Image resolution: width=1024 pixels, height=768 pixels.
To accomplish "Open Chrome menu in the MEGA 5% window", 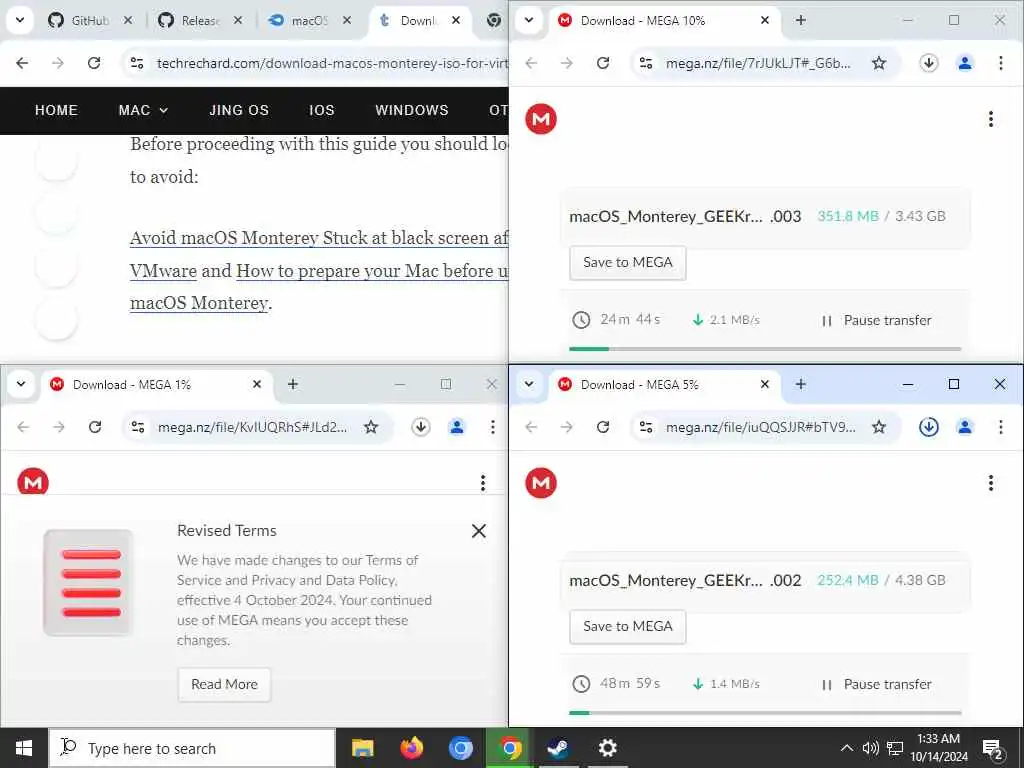I will click(1000, 426).
